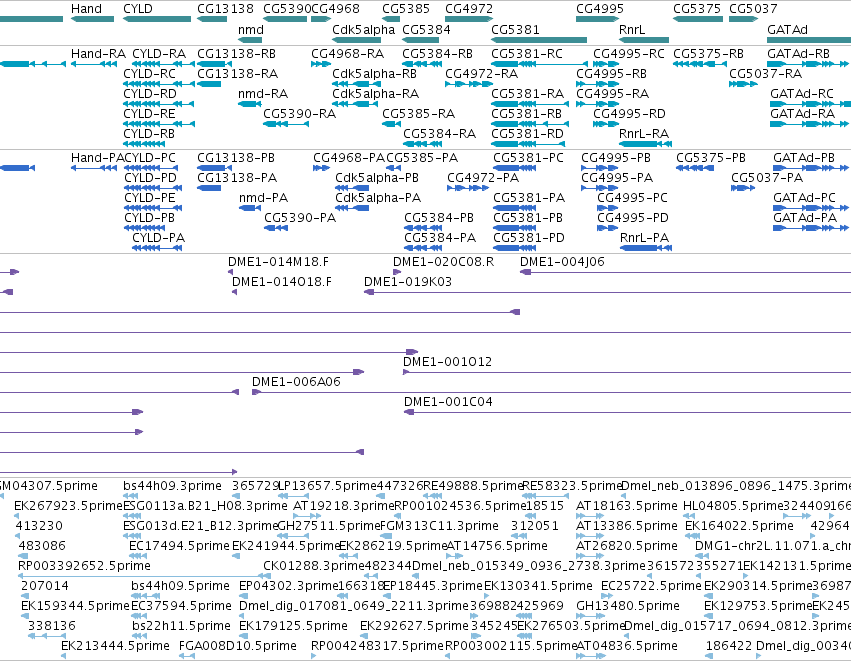
Task: Select the GATAd-RC transcript label
Action: coord(802,94)
